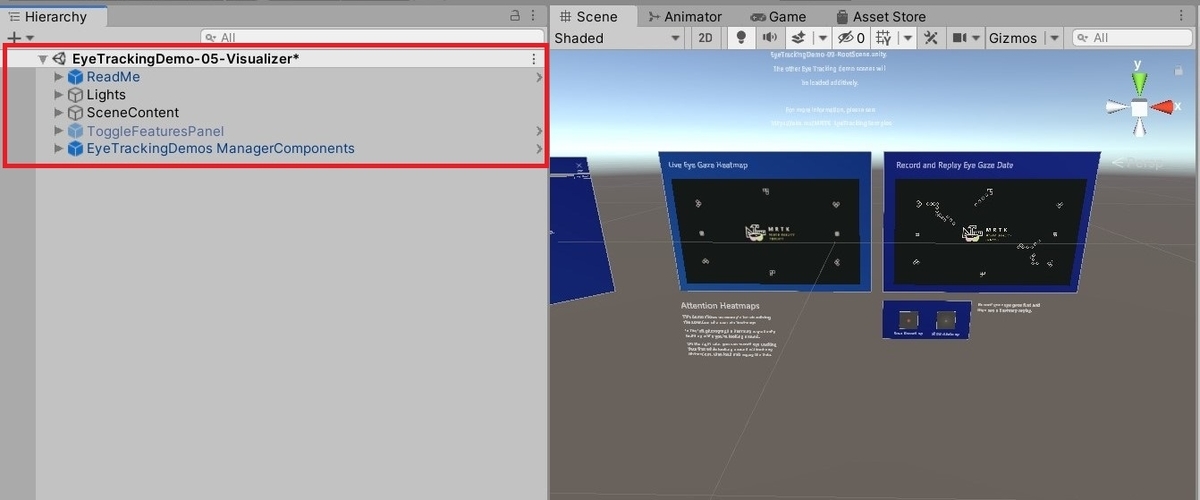This screenshot has width=1200, height=500.
Task: Open Gizmos dropdown arrow
Action: click(1055, 38)
